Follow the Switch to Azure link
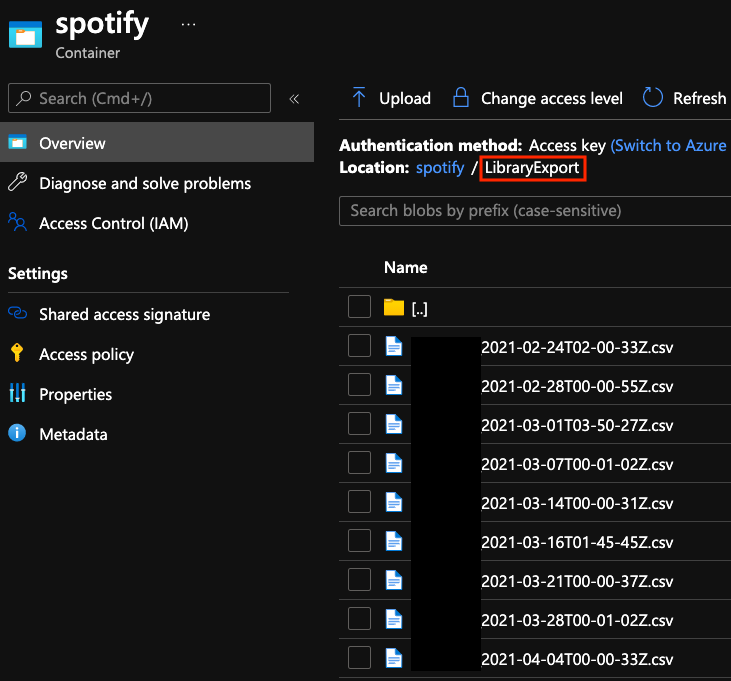This screenshot has width=731, height=681. click(669, 145)
